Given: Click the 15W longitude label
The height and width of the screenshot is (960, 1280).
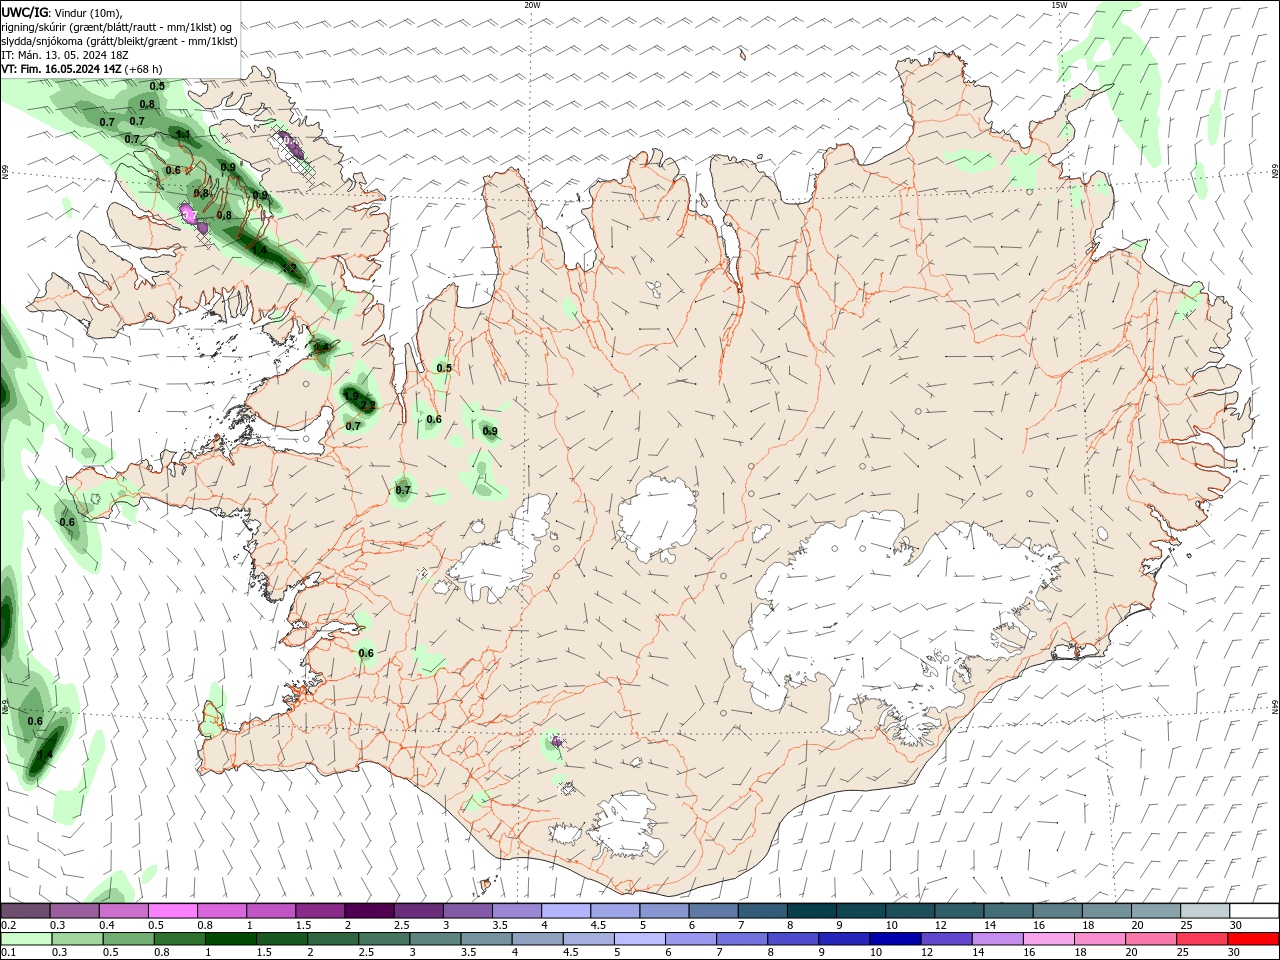Looking at the screenshot, I should coord(1059,5).
